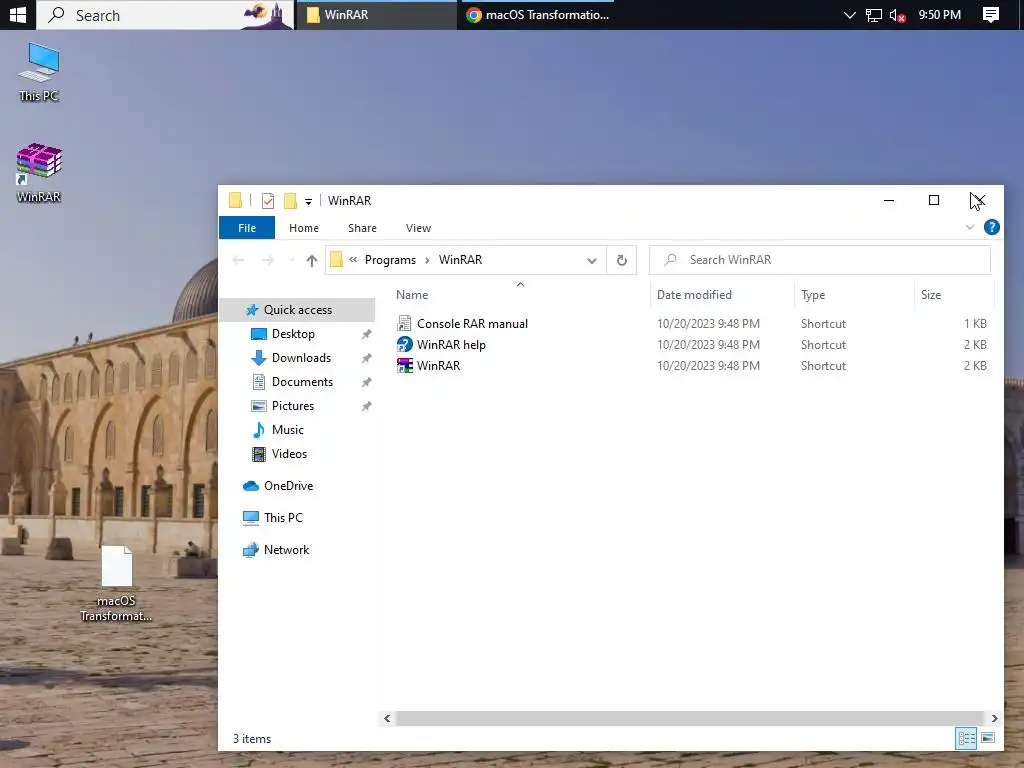The width and height of the screenshot is (1024, 768).
Task: Open the File ribbon tab
Action: (247, 228)
